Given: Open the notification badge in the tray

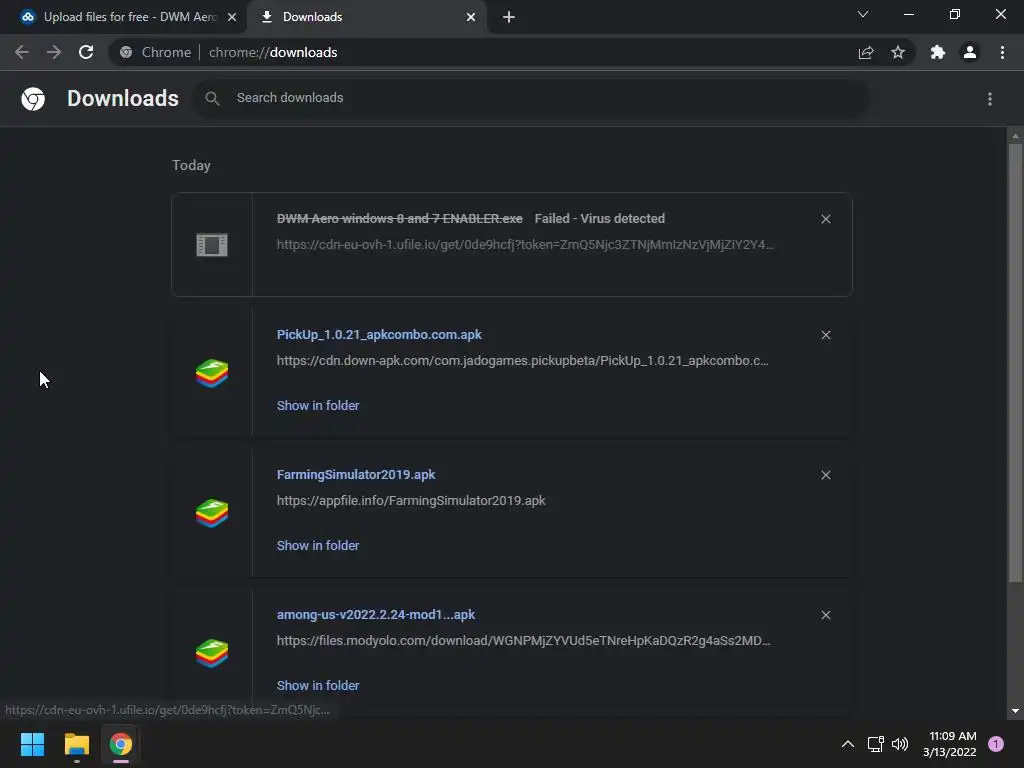Looking at the screenshot, I should [996, 744].
